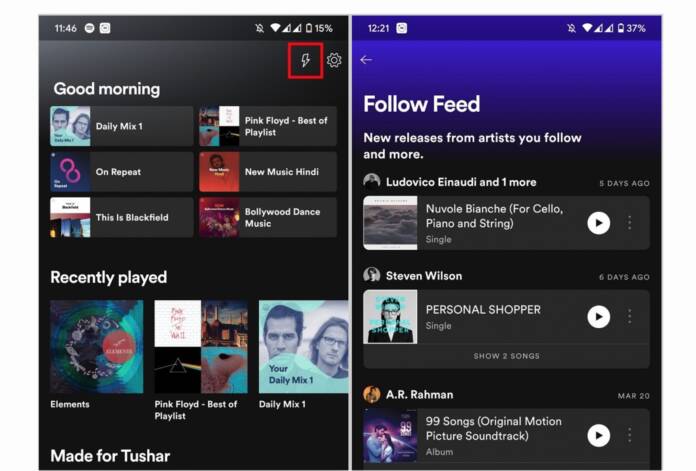Go back using the arrow in Follow Feed
The width and height of the screenshot is (696, 471).
(366, 59)
